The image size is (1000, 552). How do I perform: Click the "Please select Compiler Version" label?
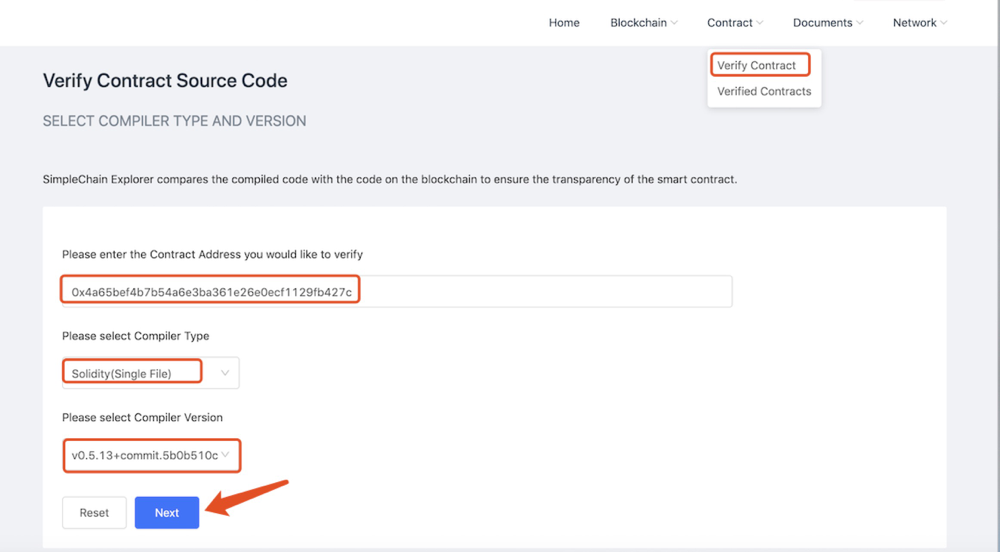click(x=142, y=418)
